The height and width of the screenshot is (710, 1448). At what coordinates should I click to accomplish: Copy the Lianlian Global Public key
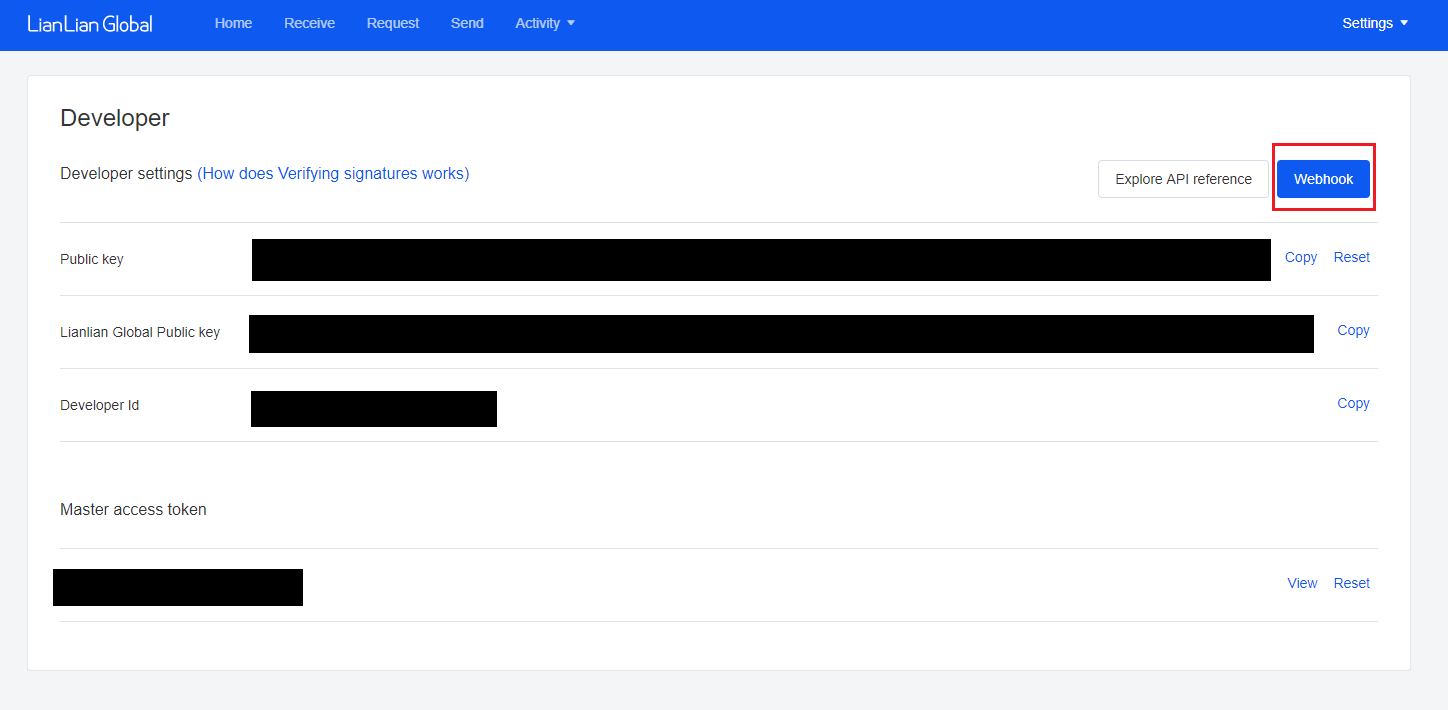click(x=1353, y=330)
